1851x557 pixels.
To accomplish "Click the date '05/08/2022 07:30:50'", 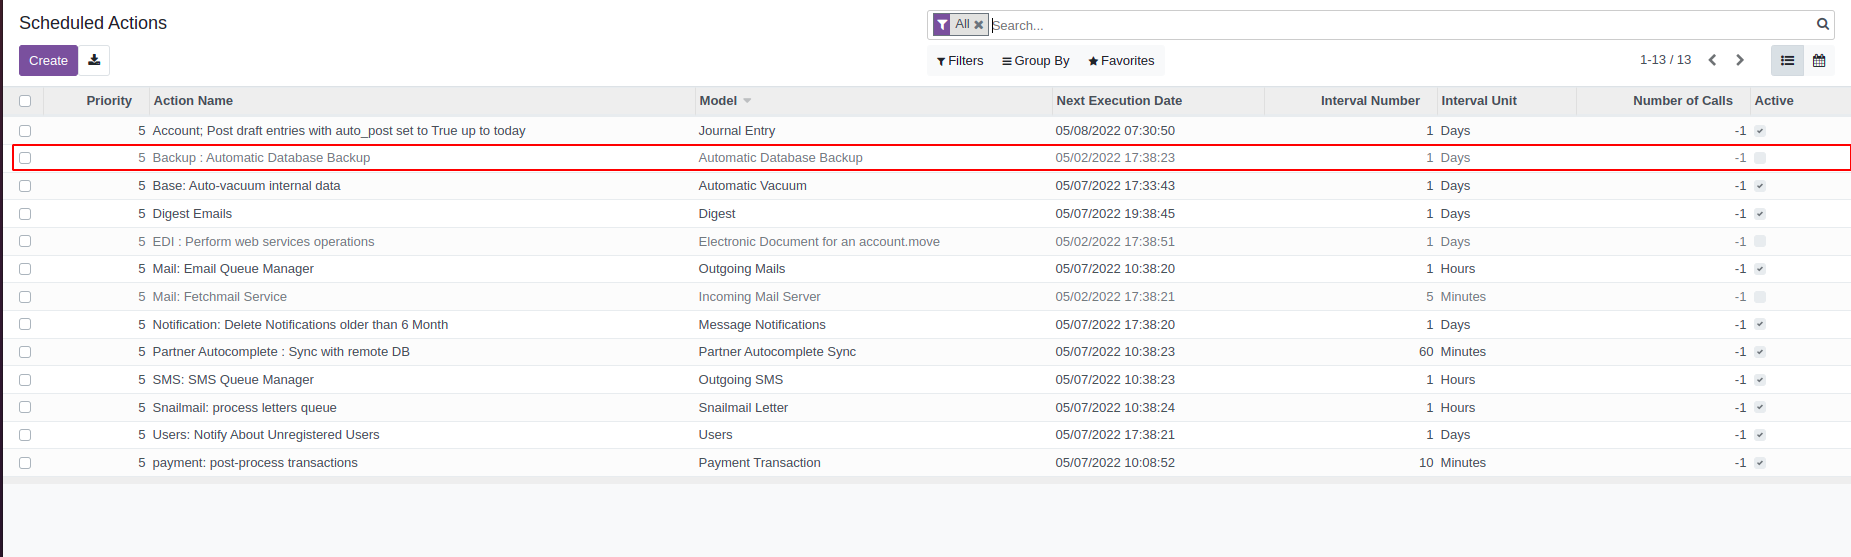I will (x=1115, y=131).
